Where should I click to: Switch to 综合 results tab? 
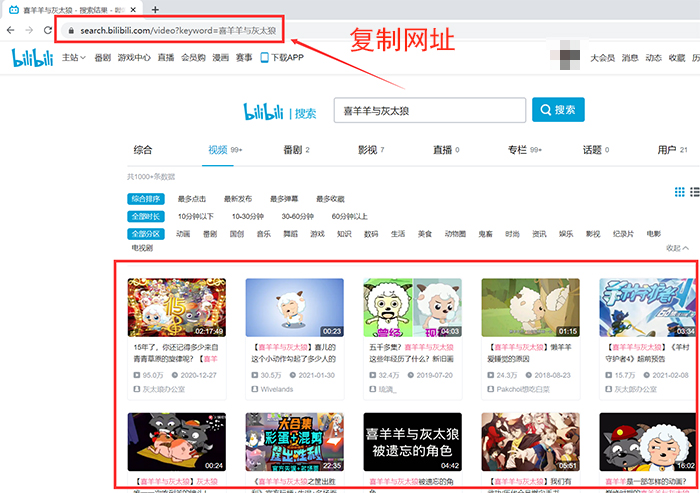(x=143, y=150)
